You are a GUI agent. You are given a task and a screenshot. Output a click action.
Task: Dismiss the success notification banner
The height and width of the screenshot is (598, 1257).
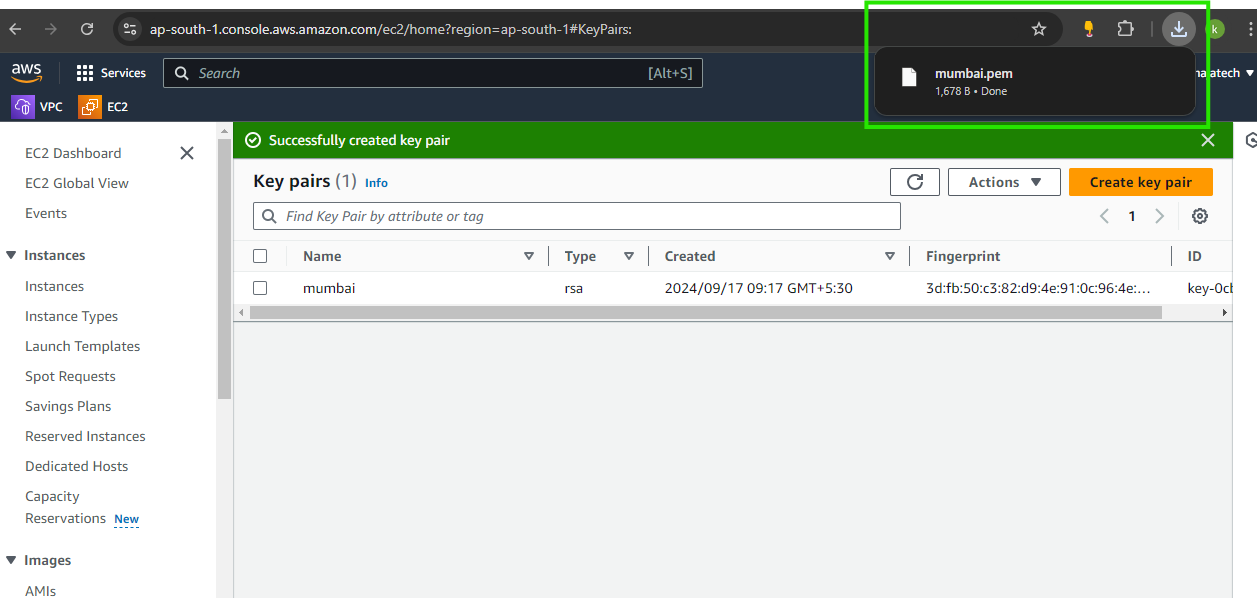tap(1208, 140)
